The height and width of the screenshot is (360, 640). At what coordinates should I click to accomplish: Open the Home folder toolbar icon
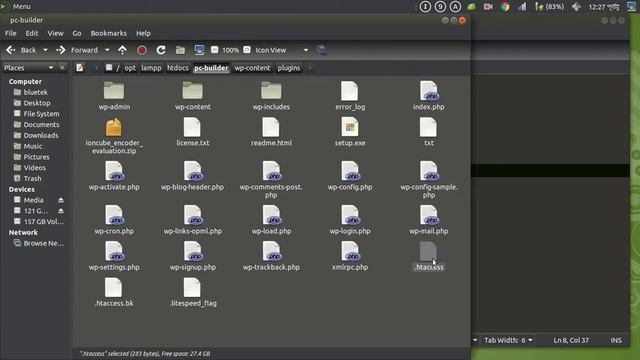(180, 50)
